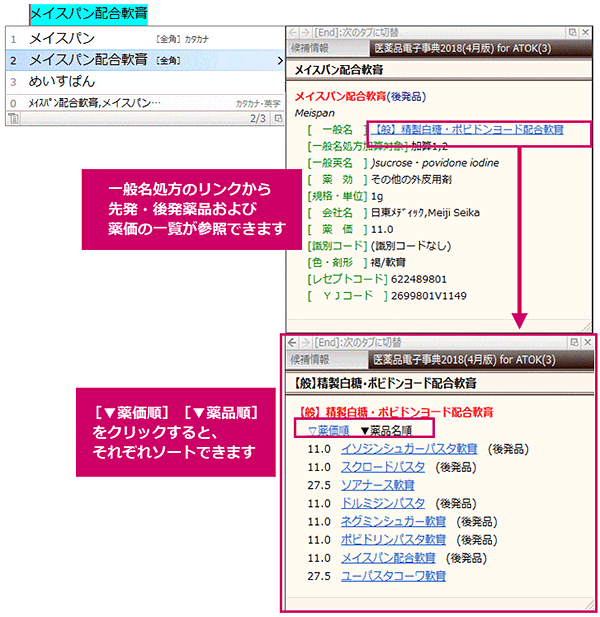The height and width of the screenshot is (617, 600).
Task: Expand details arrow for メイスパン配合軟膏 candidate
Action: [x=280, y=61]
